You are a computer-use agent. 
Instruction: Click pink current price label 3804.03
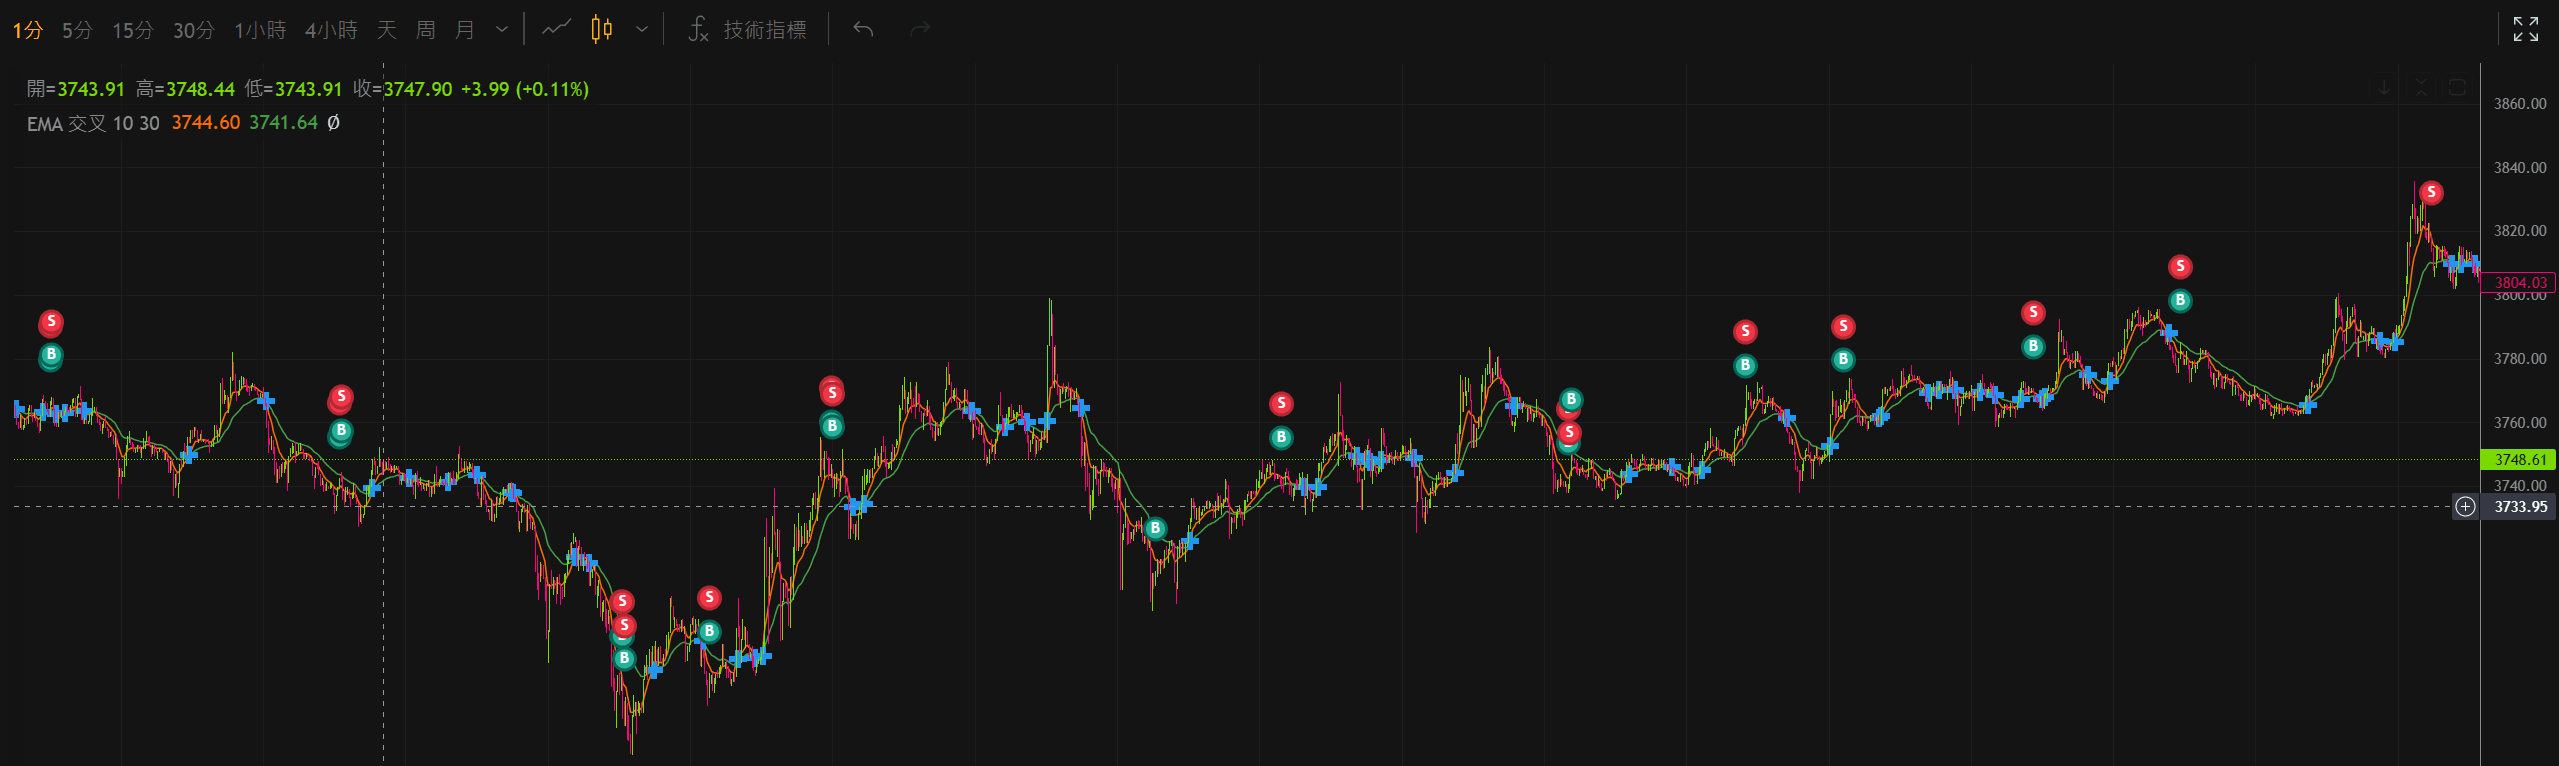click(2520, 283)
